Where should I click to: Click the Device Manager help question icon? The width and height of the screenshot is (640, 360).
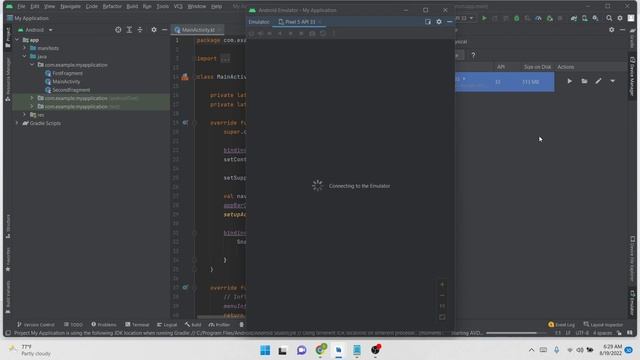[x=473, y=56]
